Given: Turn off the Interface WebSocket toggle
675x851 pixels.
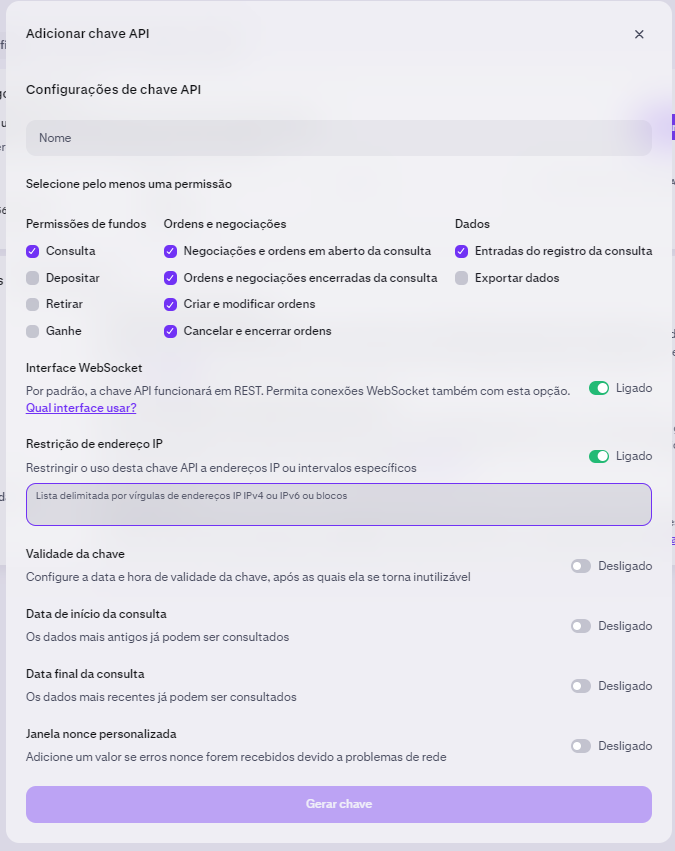Looking at the screenshot, I should 599,388.
